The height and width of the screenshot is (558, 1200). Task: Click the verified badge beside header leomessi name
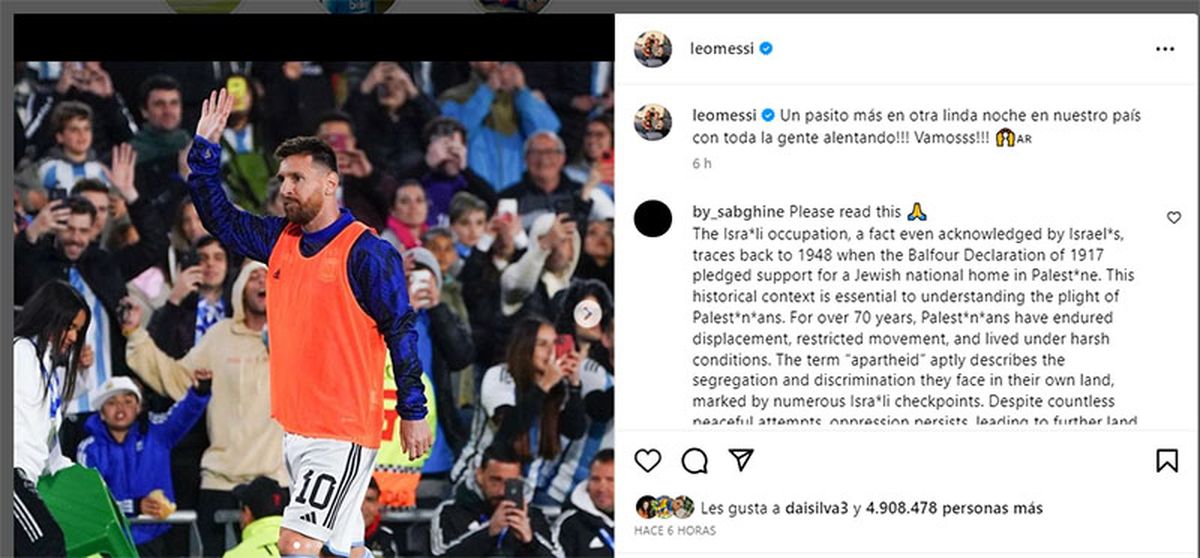point(766,48)
